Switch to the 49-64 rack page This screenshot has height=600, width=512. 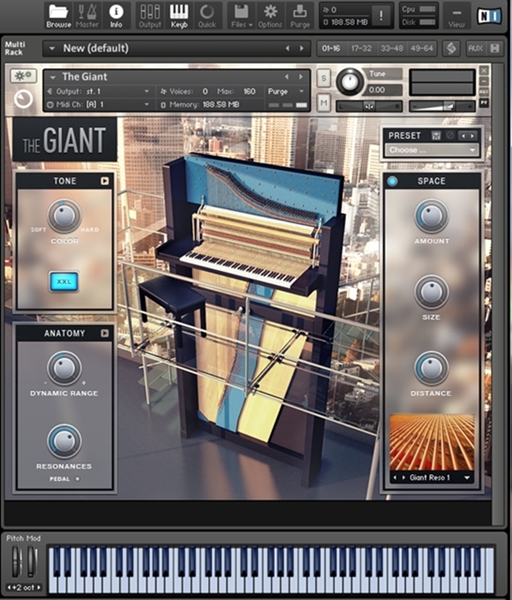click(421, 49)
